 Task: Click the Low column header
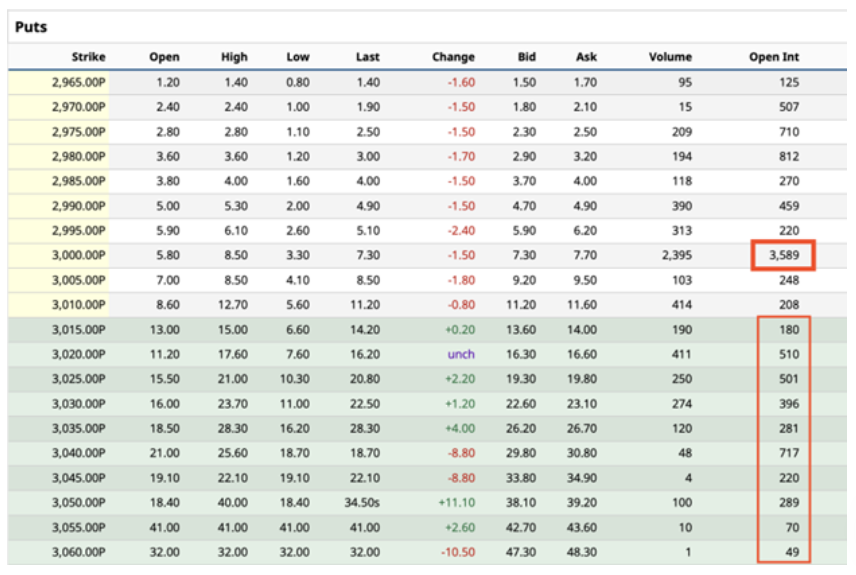(x=297, y=57)
